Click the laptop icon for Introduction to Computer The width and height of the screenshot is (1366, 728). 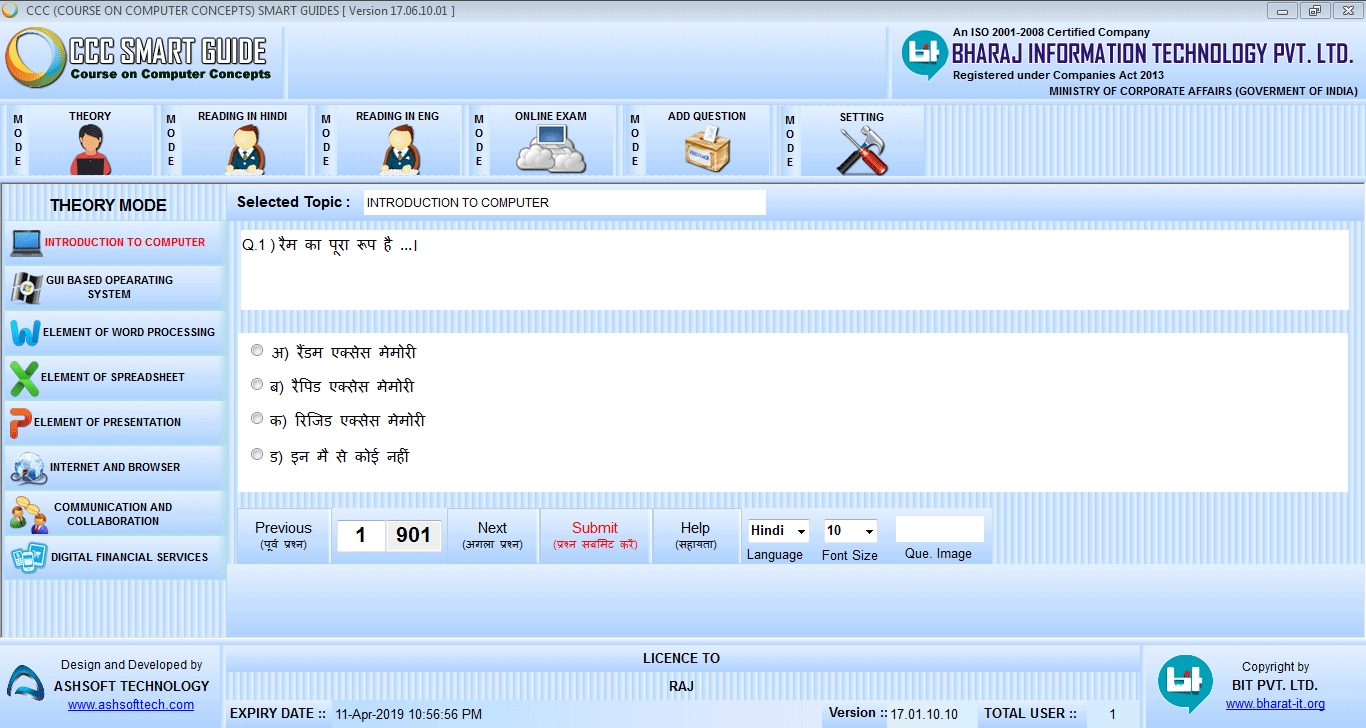click(26, 242)
